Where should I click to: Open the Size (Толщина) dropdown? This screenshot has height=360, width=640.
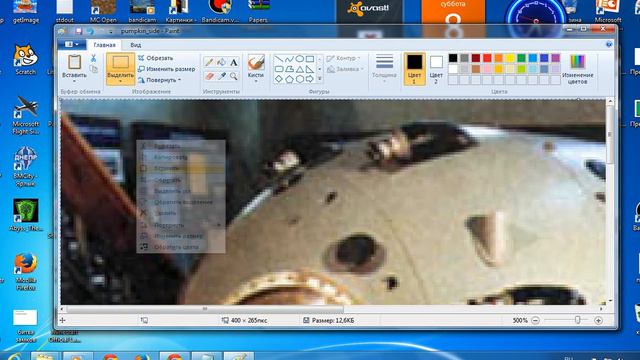[384, 69]
